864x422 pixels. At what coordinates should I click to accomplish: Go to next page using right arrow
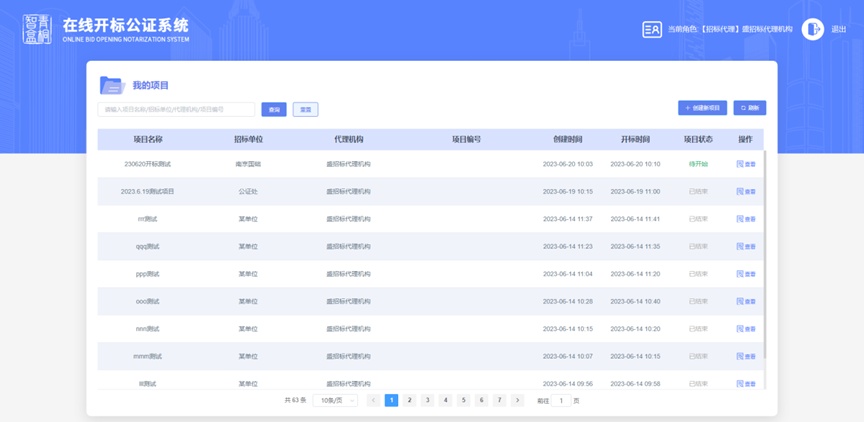tap(517, 400)
